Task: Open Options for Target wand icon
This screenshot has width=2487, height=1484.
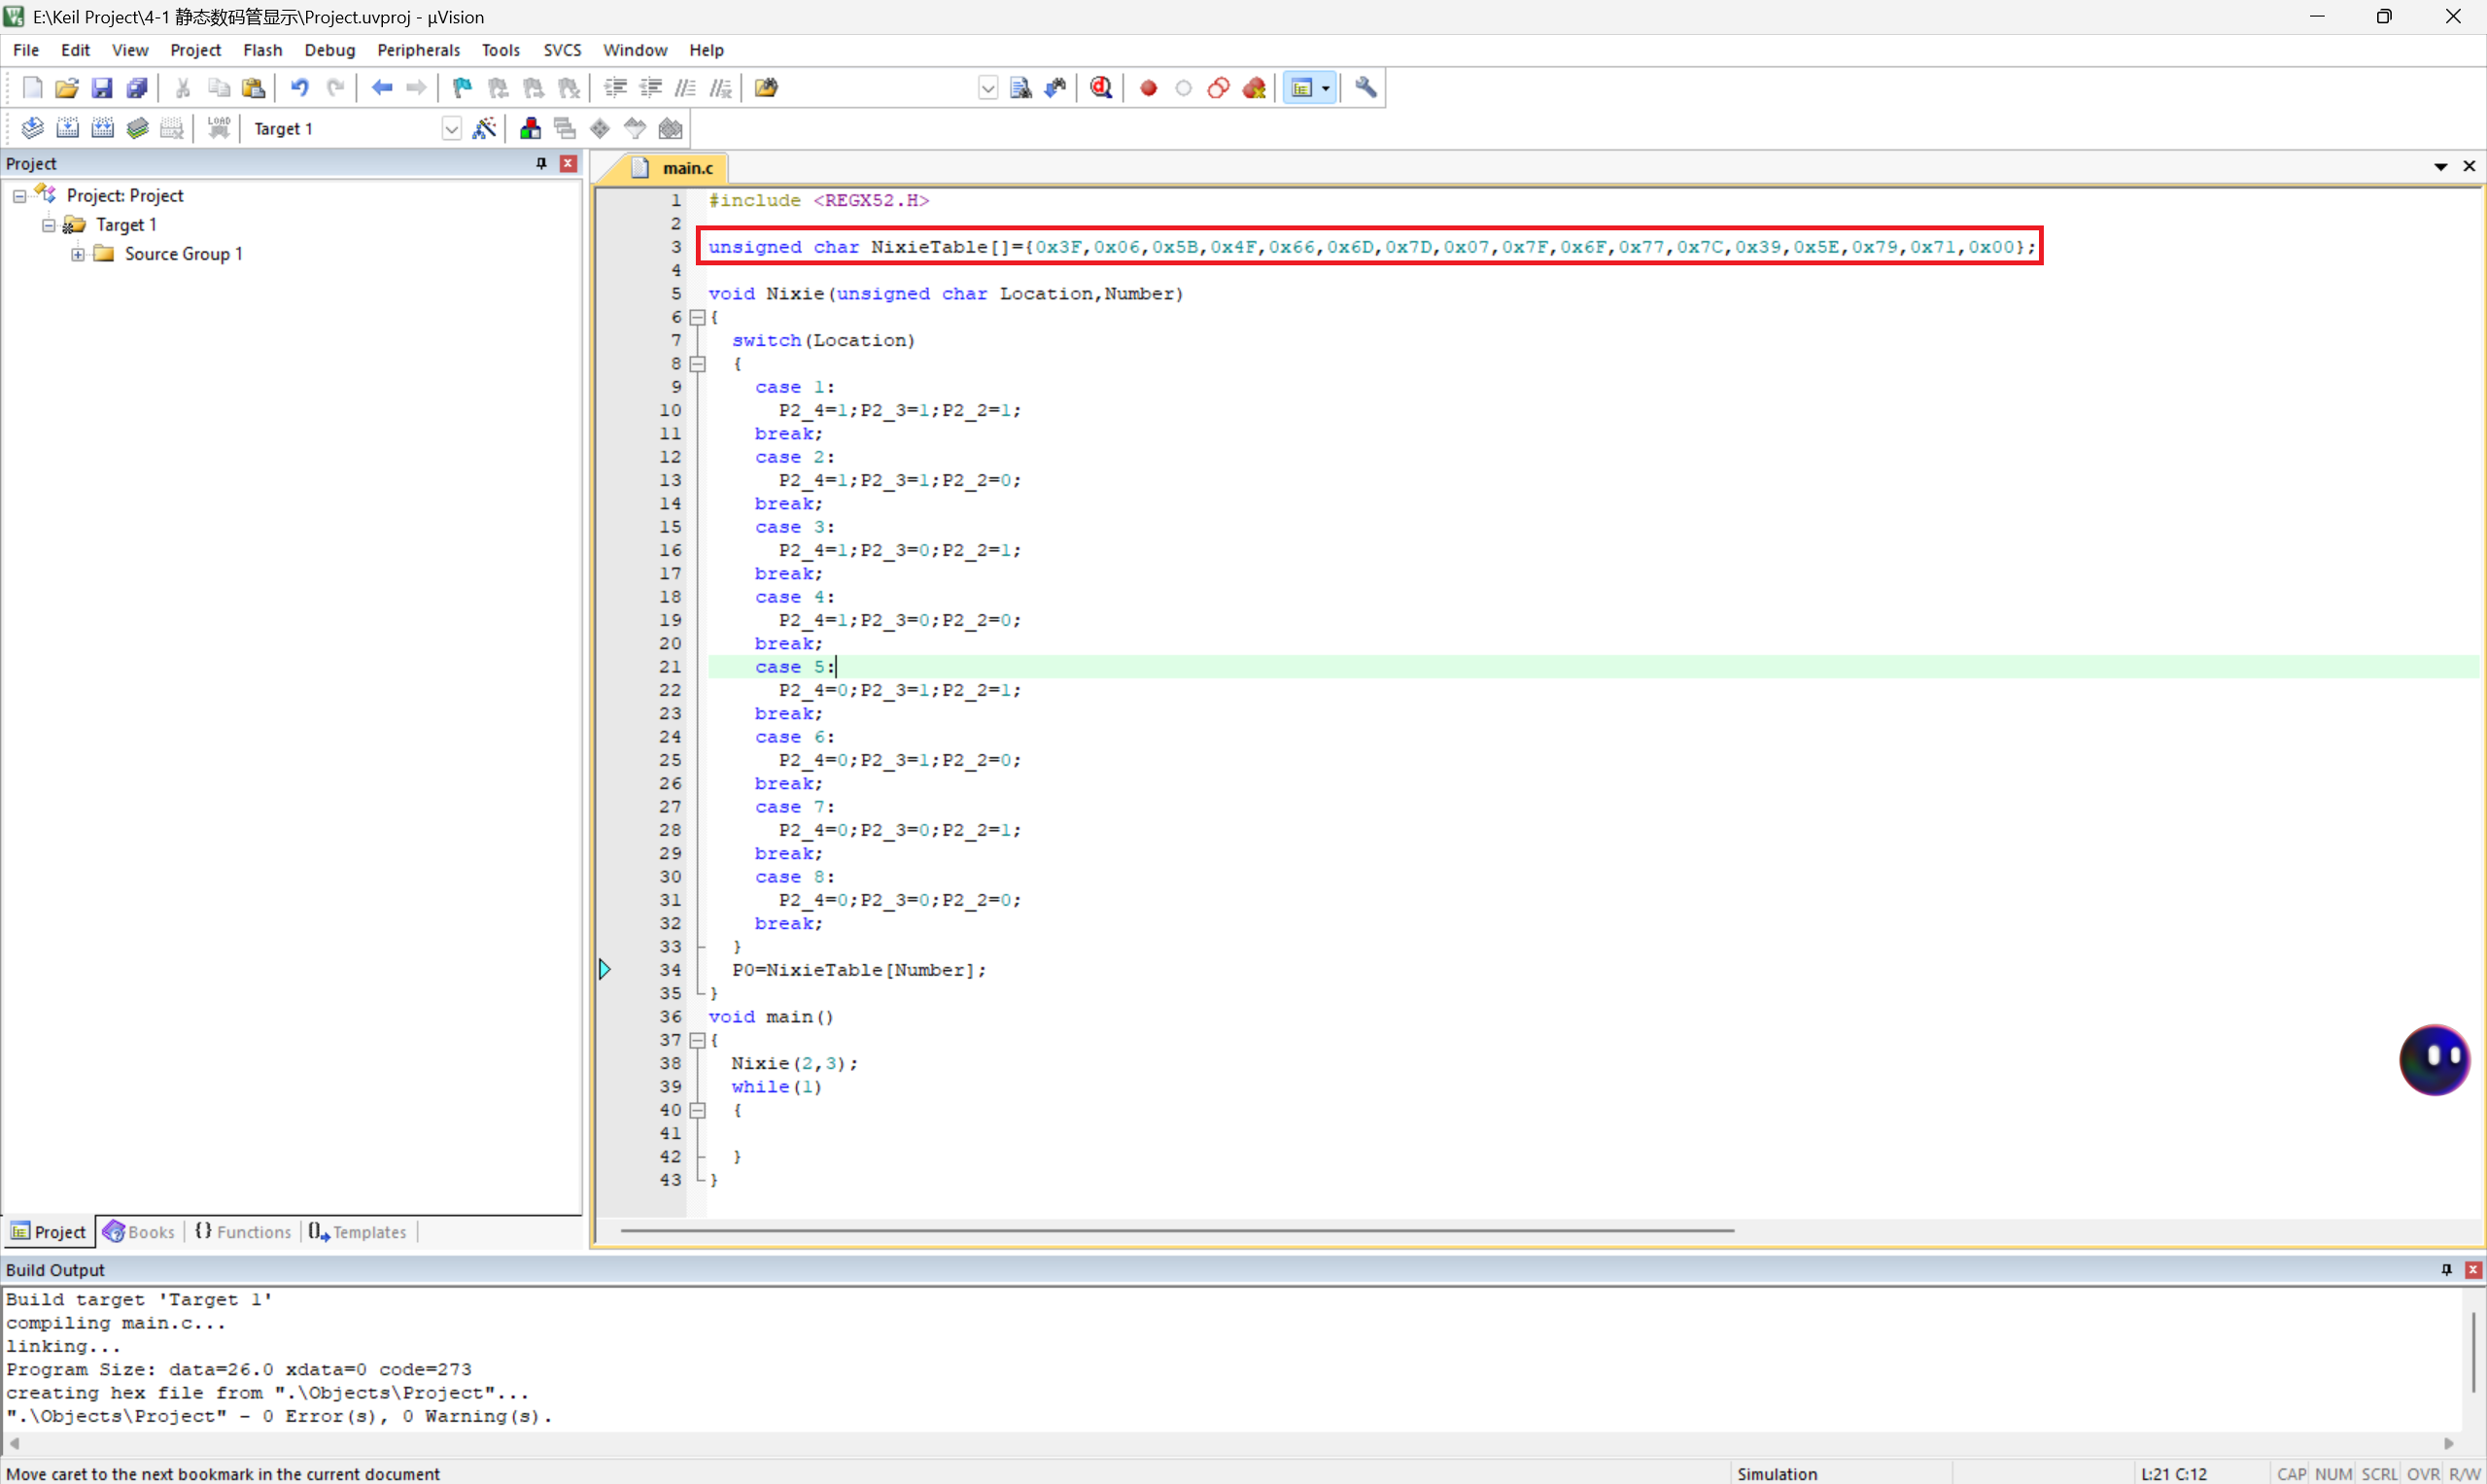Action: [x=484, y=128]
